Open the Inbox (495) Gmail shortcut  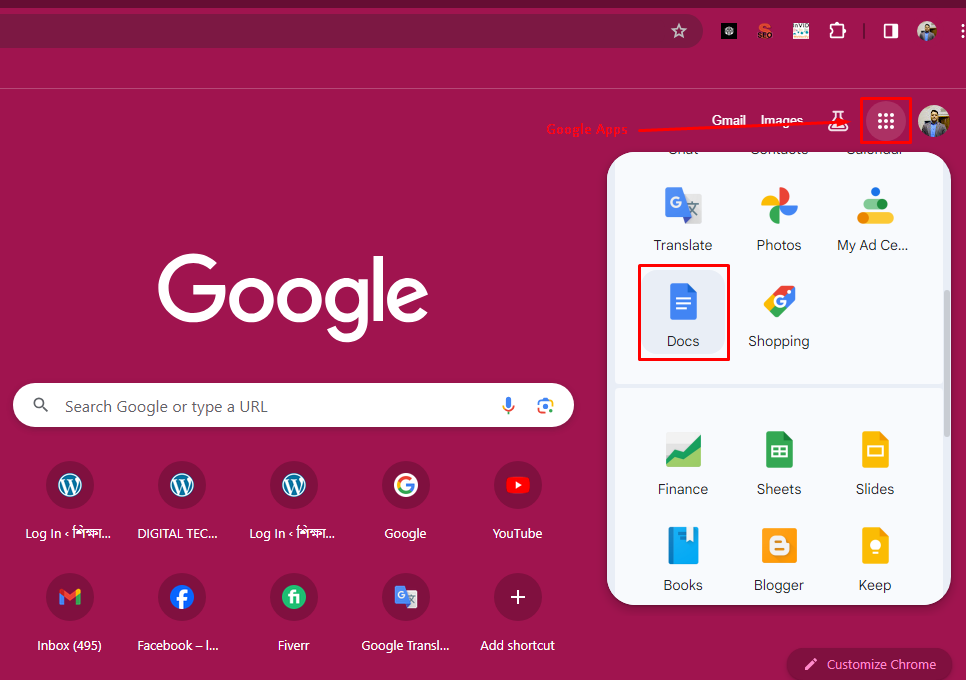point(70,613)
